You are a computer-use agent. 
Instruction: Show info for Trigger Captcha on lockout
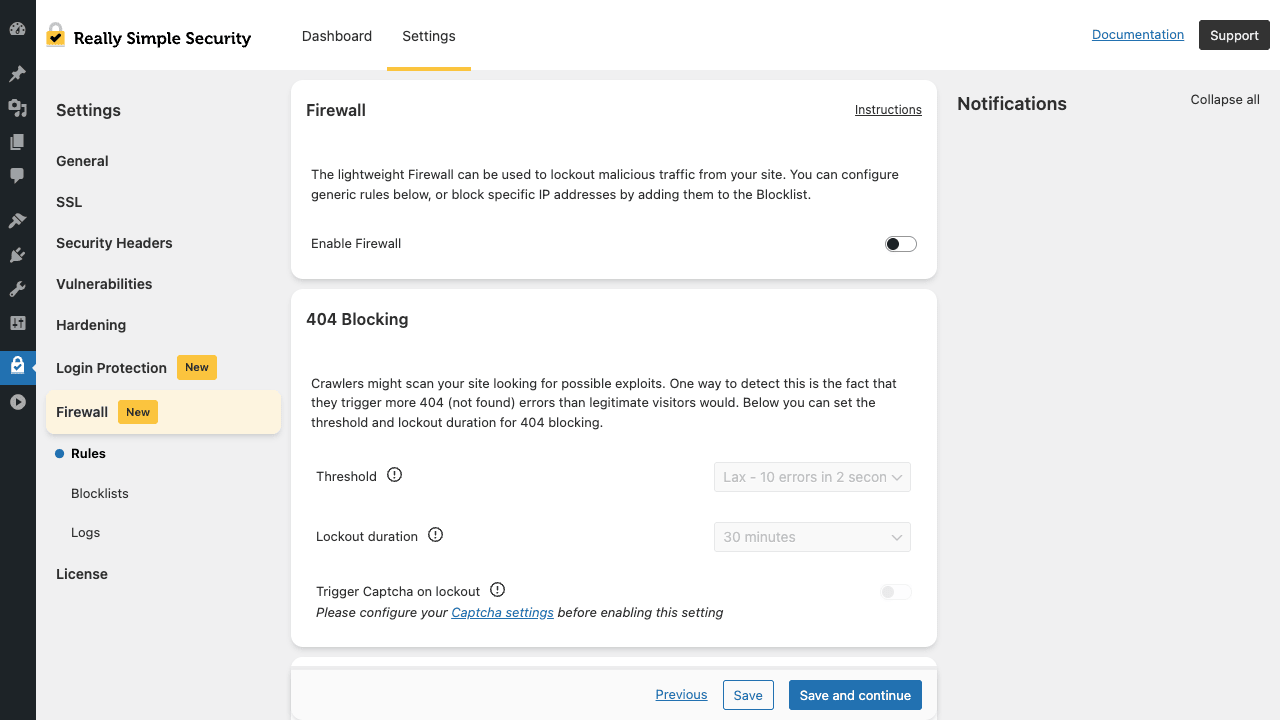click(x=497, y=590)
